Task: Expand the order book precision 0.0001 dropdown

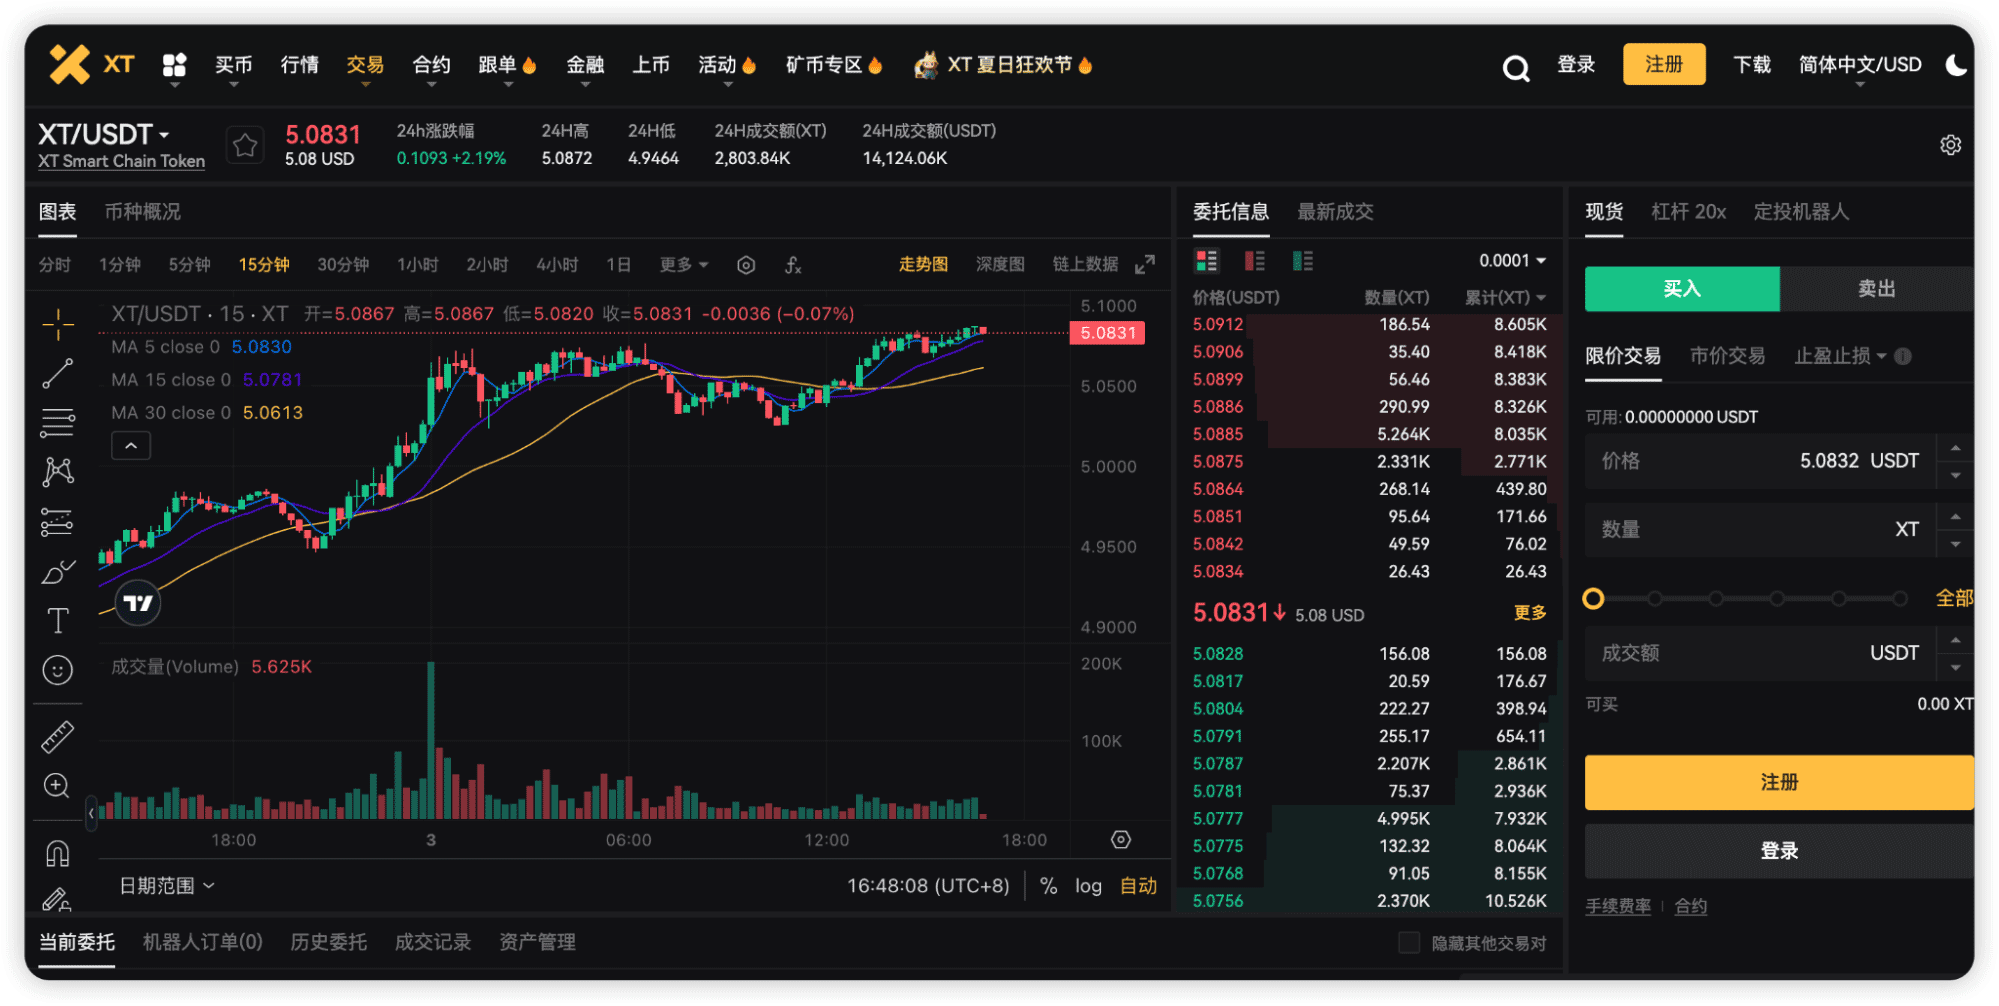Action: [1512, 261]
